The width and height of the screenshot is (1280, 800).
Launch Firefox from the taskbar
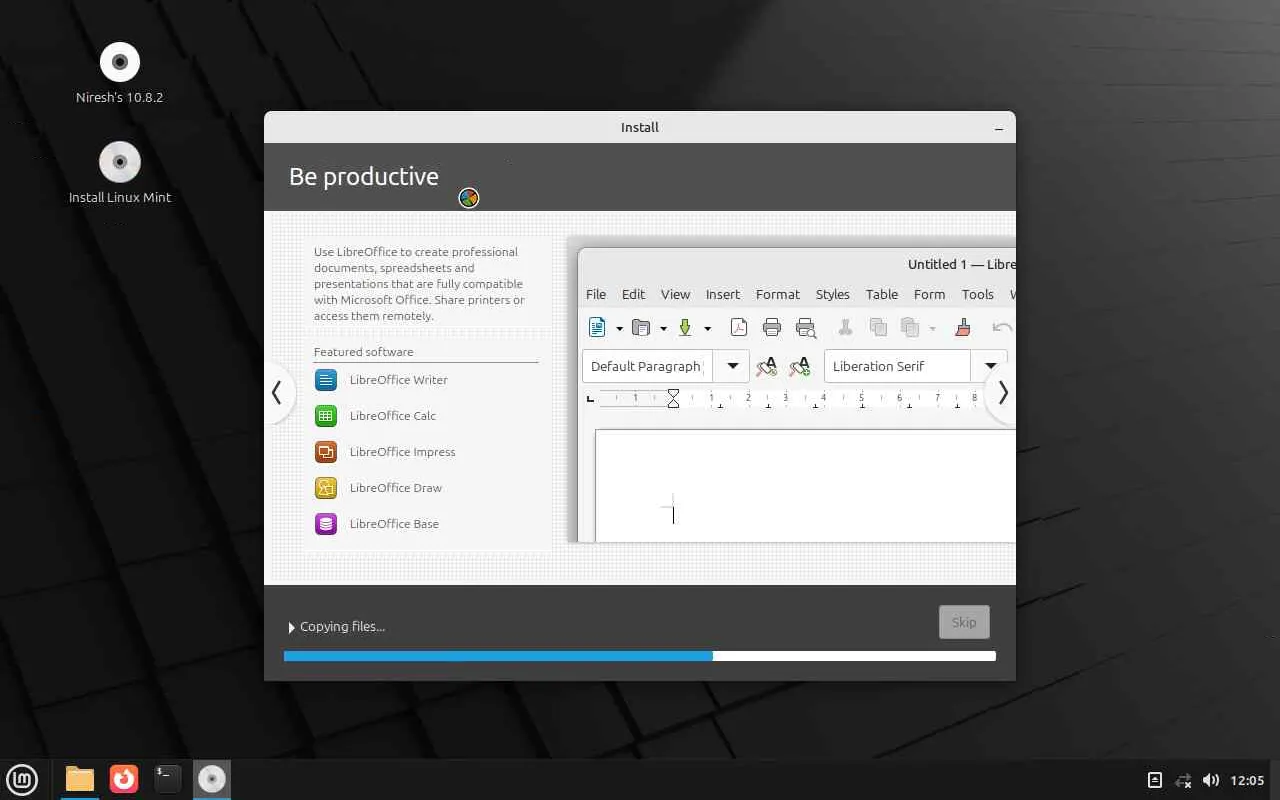124,778
